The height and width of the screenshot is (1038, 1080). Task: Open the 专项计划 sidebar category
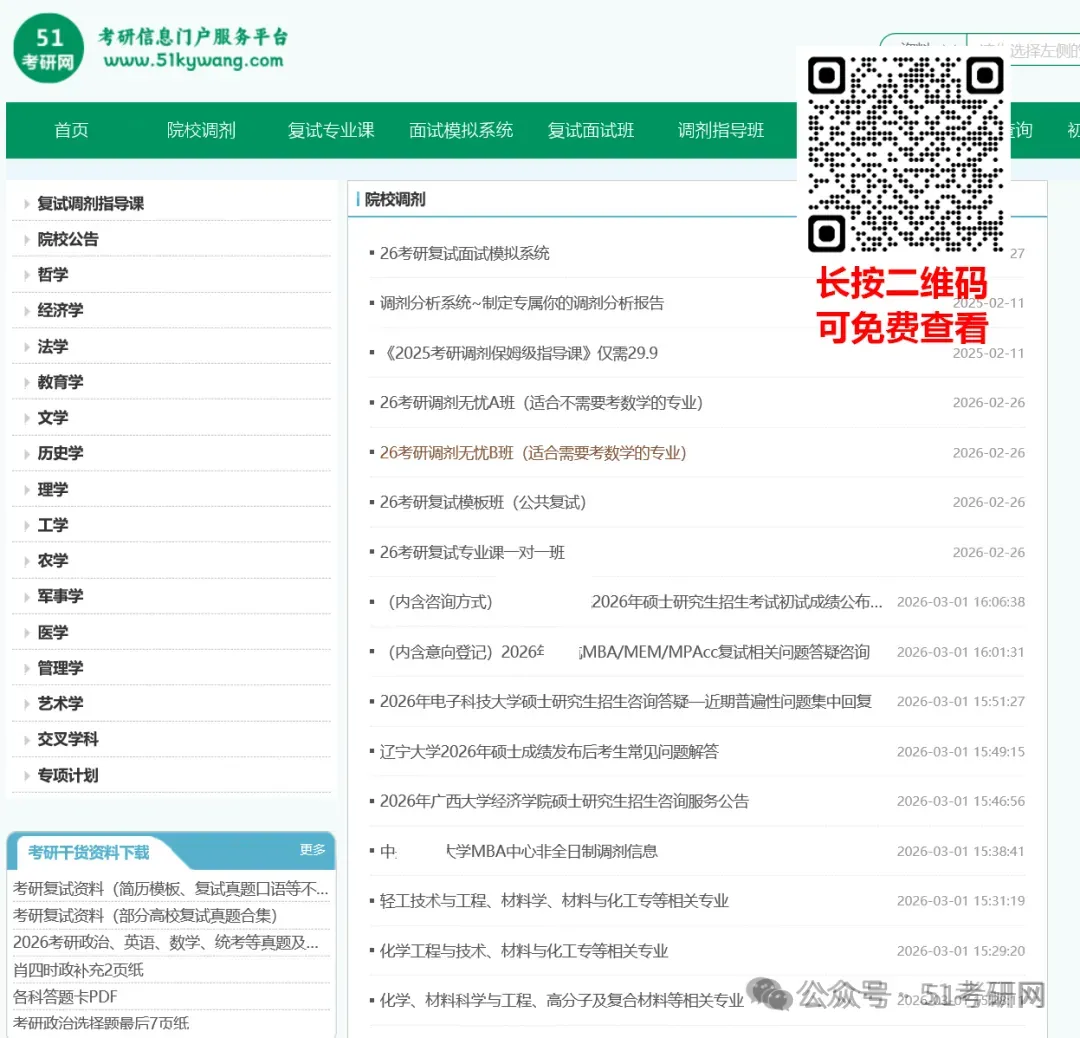(68, 776)
